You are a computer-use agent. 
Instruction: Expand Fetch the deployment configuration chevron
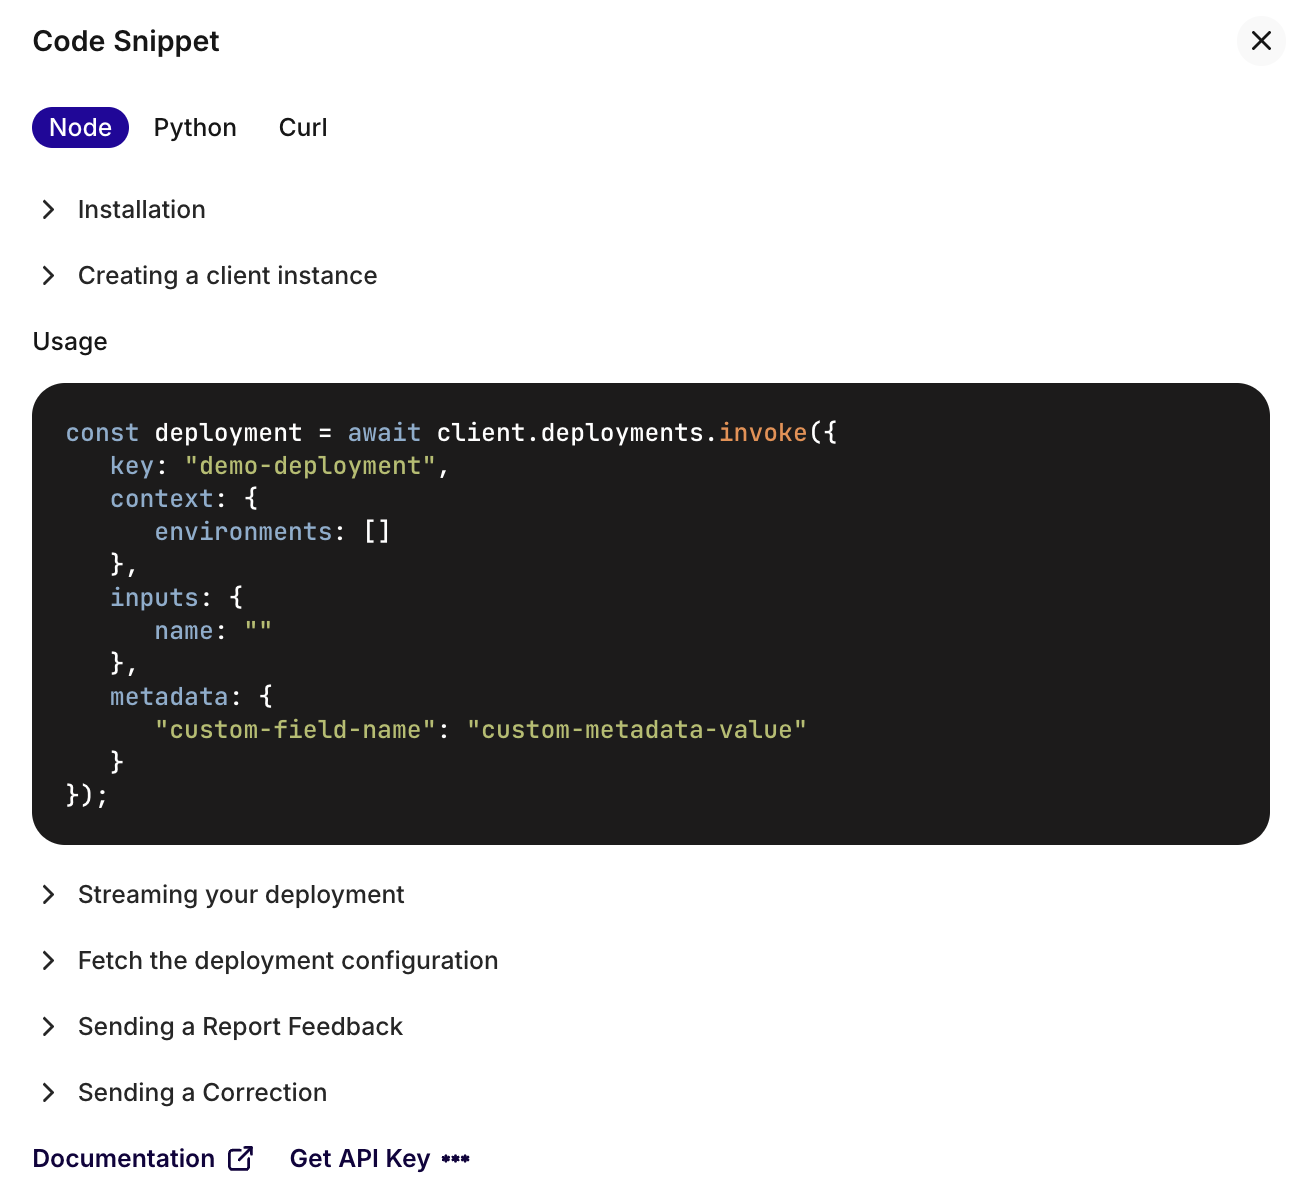(48, 960)
